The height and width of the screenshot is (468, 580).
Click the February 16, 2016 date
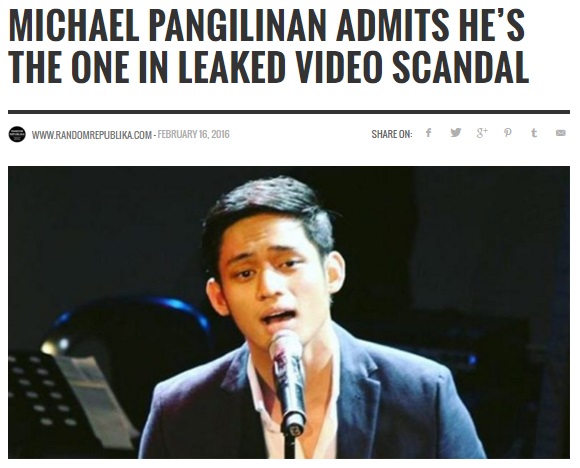tap(193, 134)
